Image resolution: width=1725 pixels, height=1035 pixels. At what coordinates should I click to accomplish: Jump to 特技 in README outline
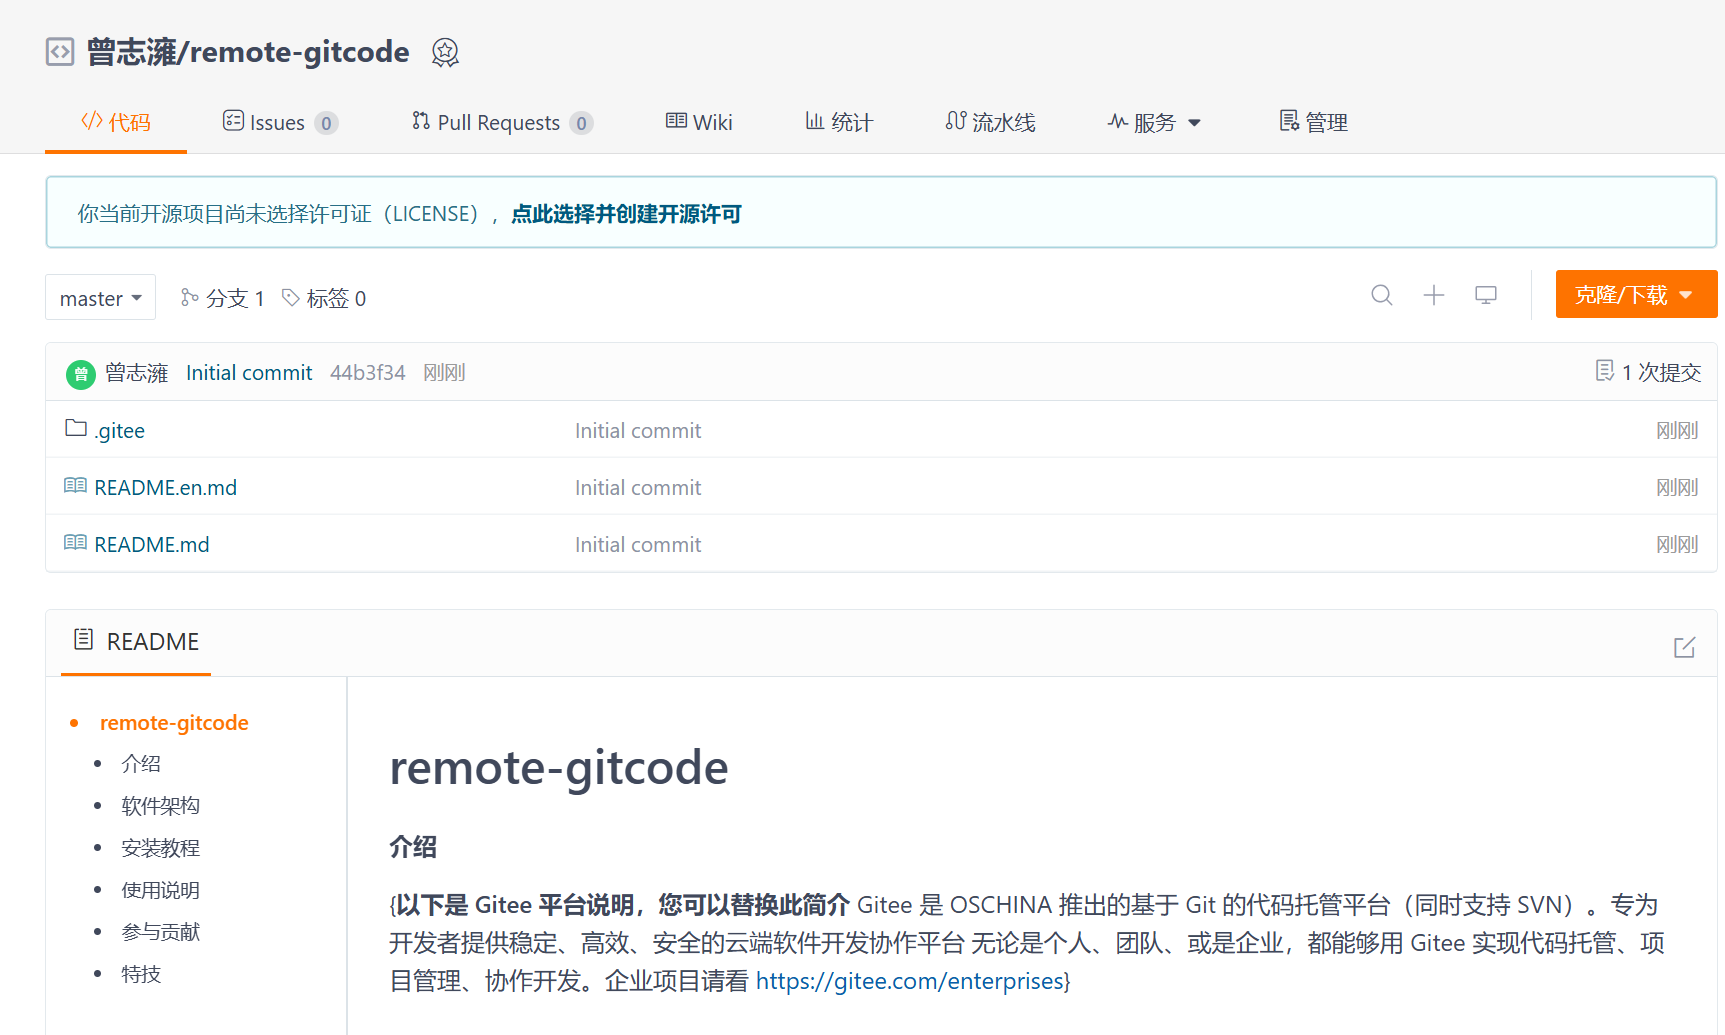[141, 974]
